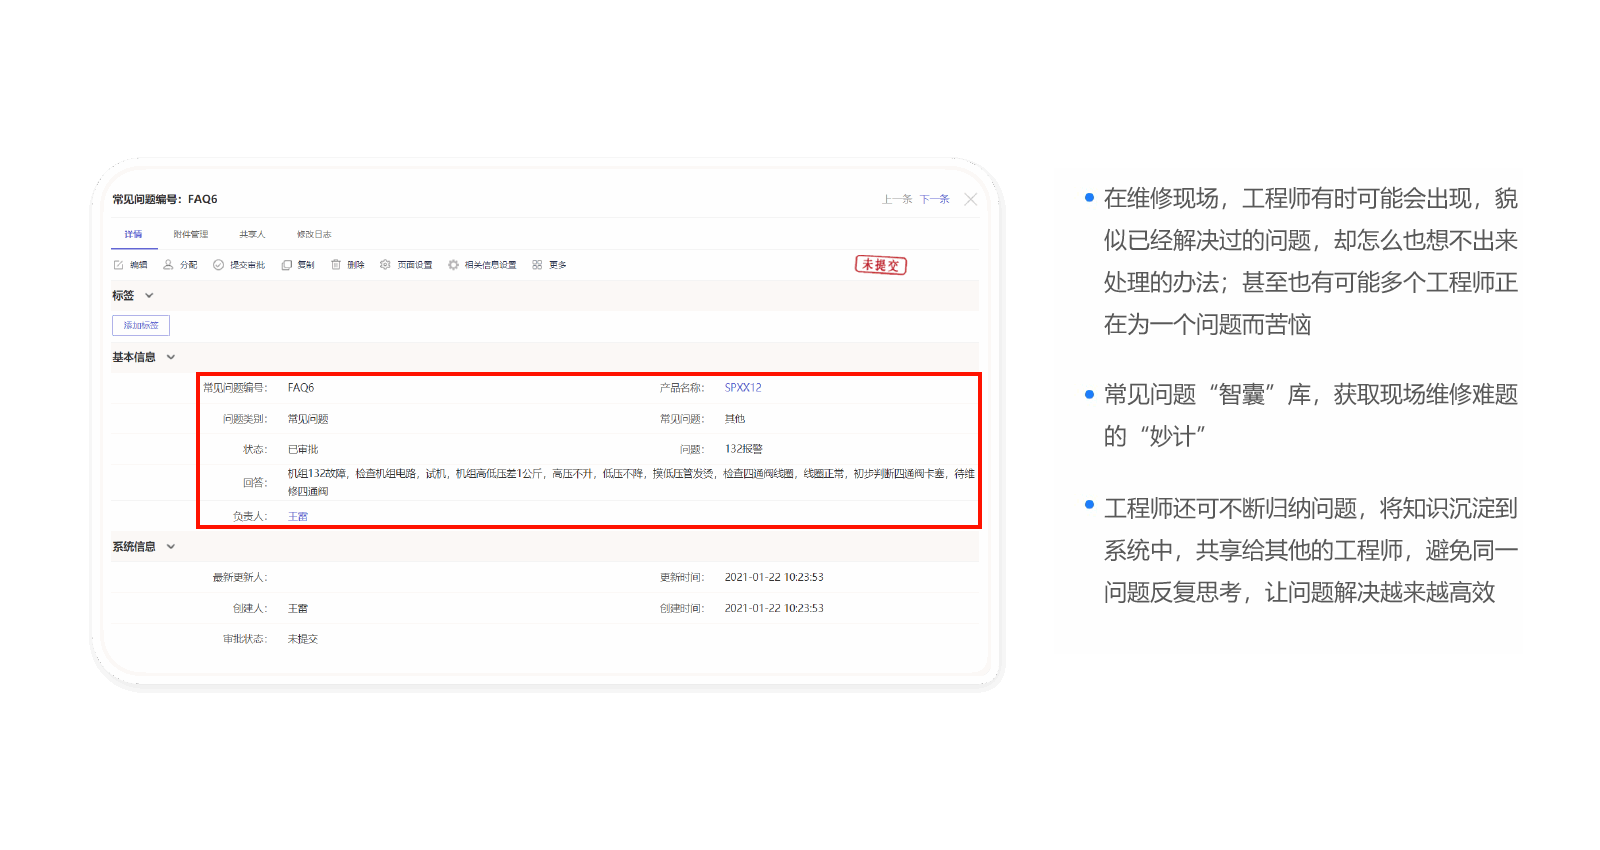
Task: Open the 修改日志 tab
Action: pos(314,234)
